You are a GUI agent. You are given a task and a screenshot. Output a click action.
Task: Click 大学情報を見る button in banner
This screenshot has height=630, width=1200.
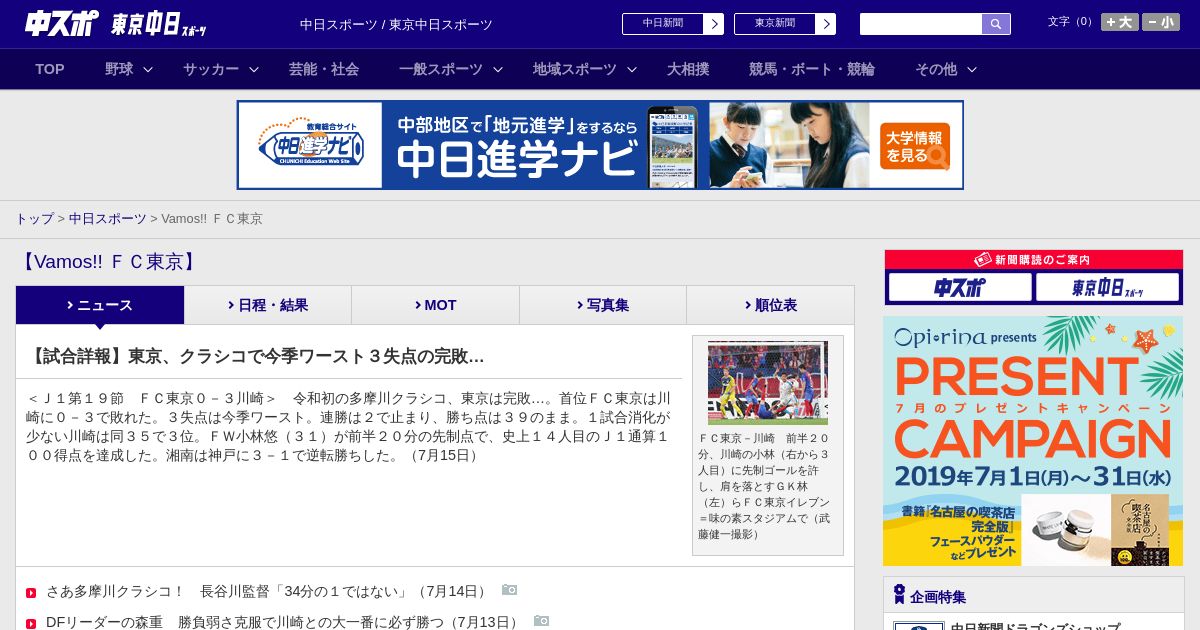coord(915,146)
